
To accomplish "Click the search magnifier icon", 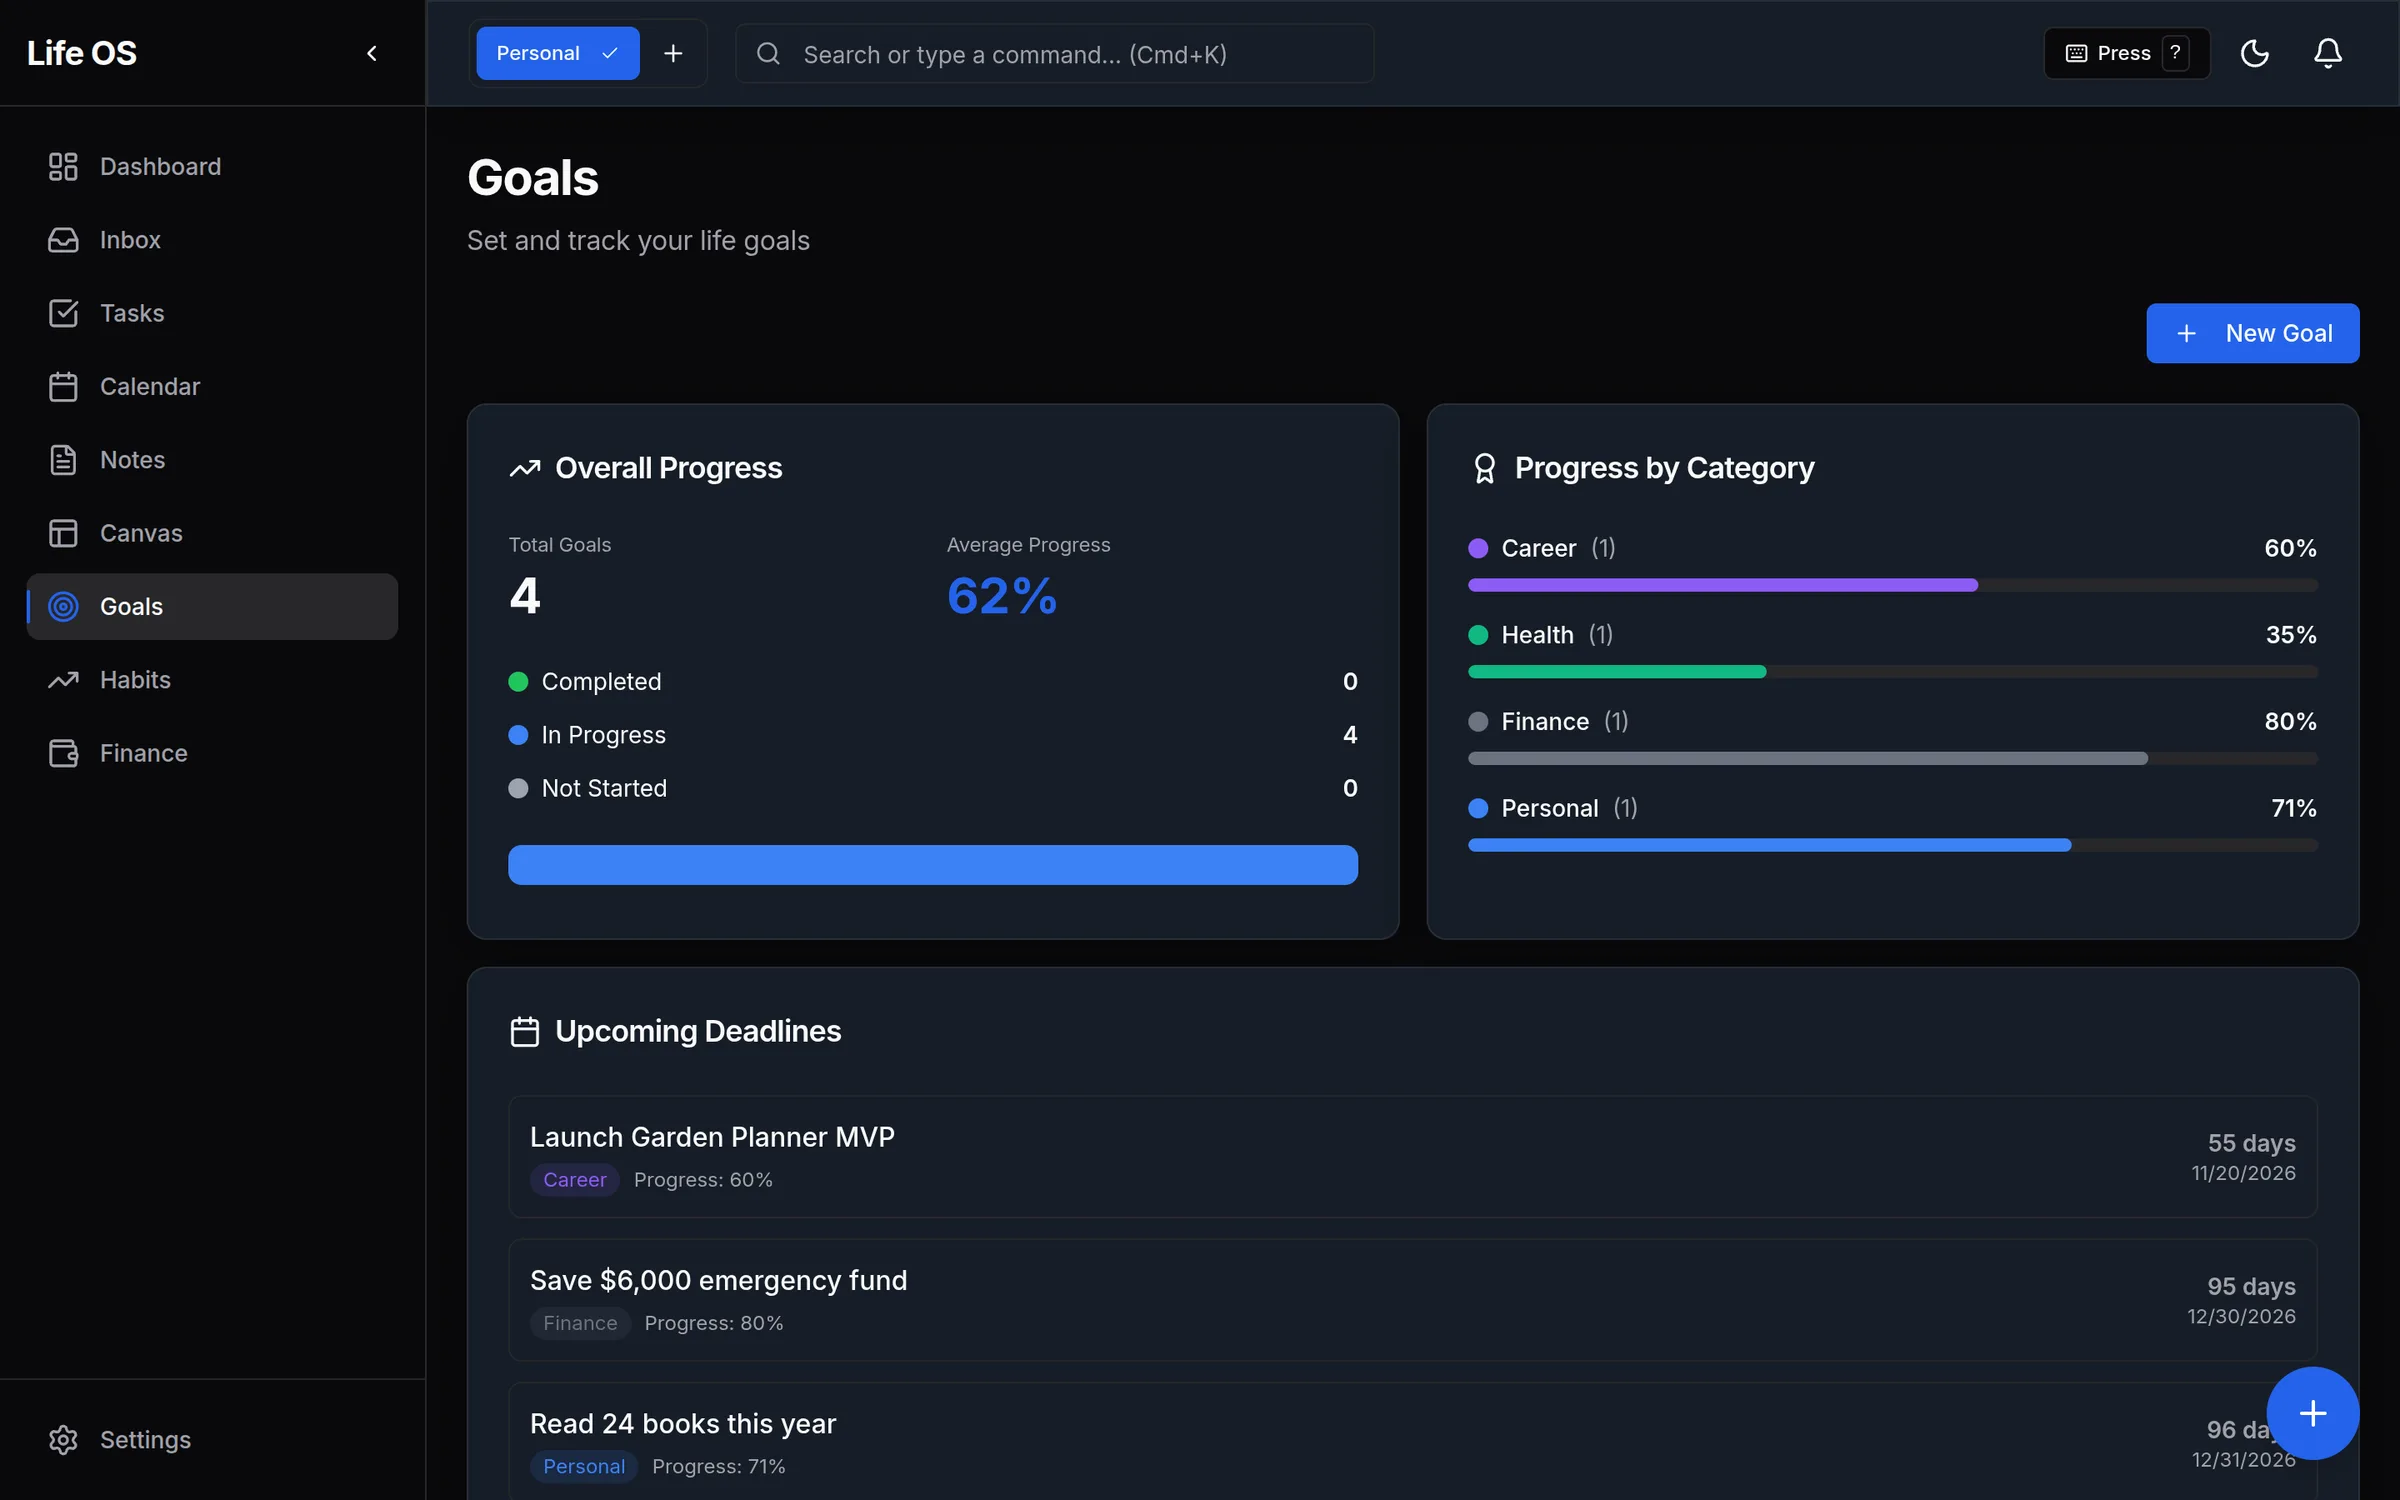I will point(768,54).
